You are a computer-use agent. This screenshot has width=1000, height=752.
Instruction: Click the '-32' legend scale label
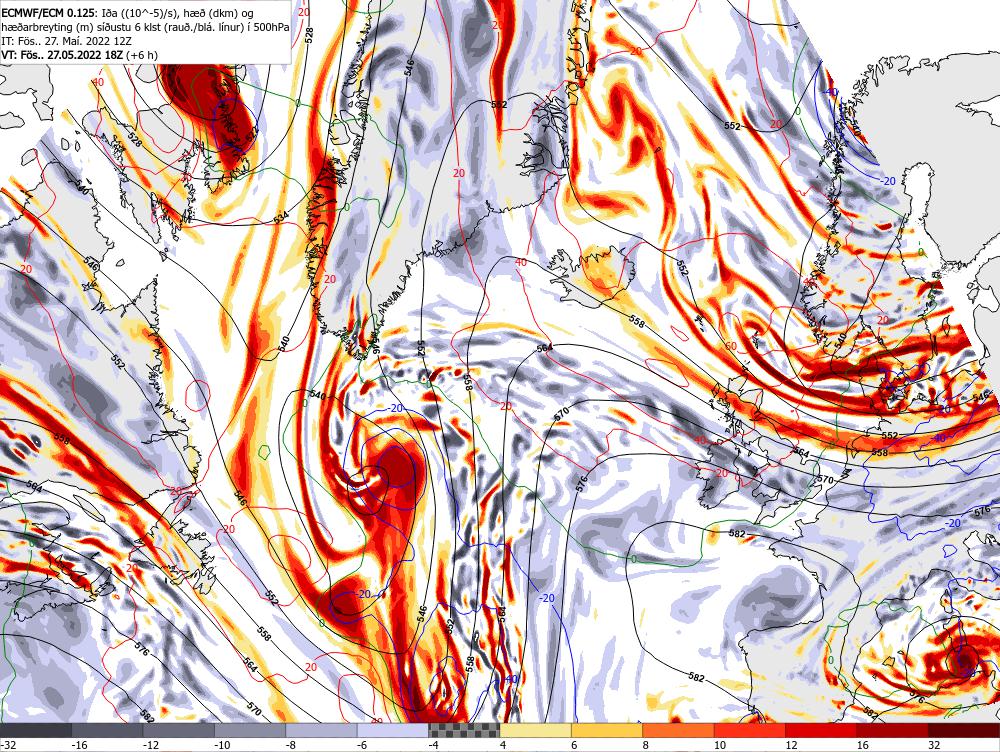[x=8, y=745]
